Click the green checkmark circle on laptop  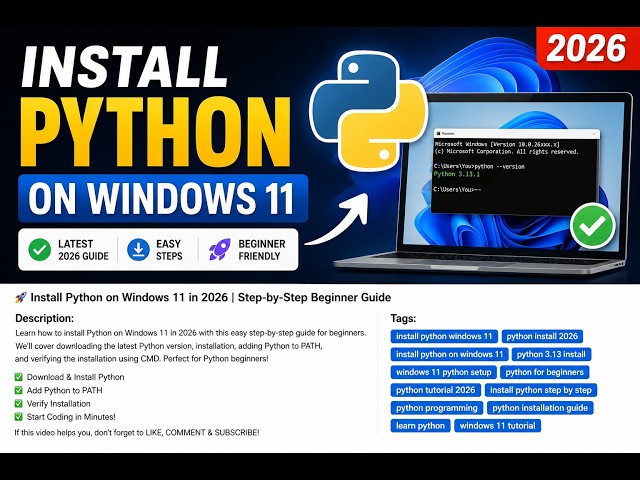click(x=593, y=225)
